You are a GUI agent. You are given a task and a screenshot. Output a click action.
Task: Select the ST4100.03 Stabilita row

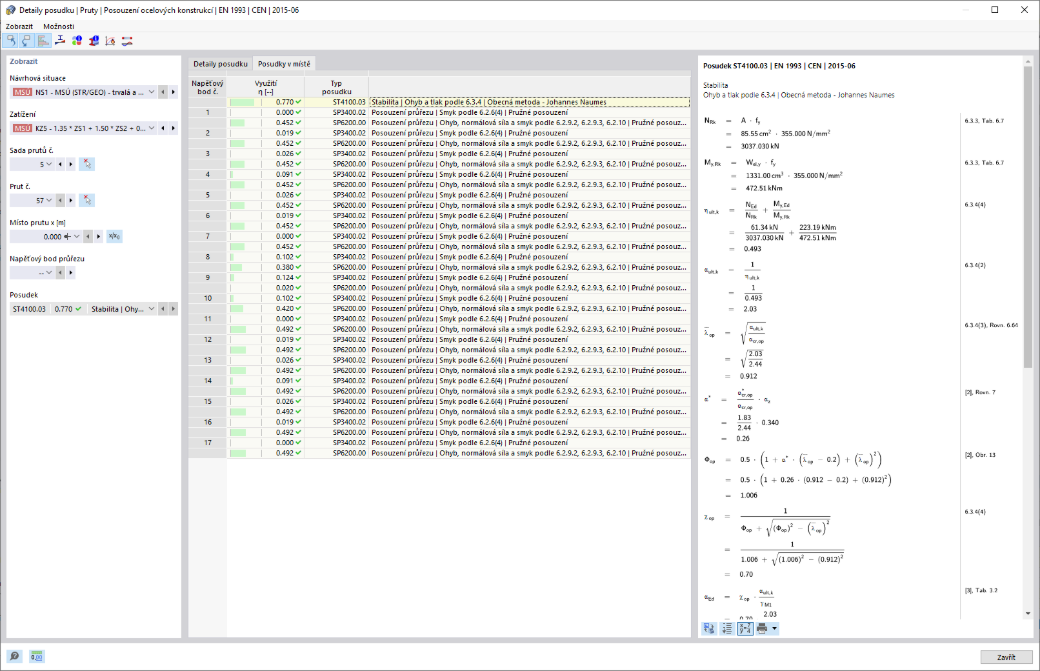pos(458,102)
